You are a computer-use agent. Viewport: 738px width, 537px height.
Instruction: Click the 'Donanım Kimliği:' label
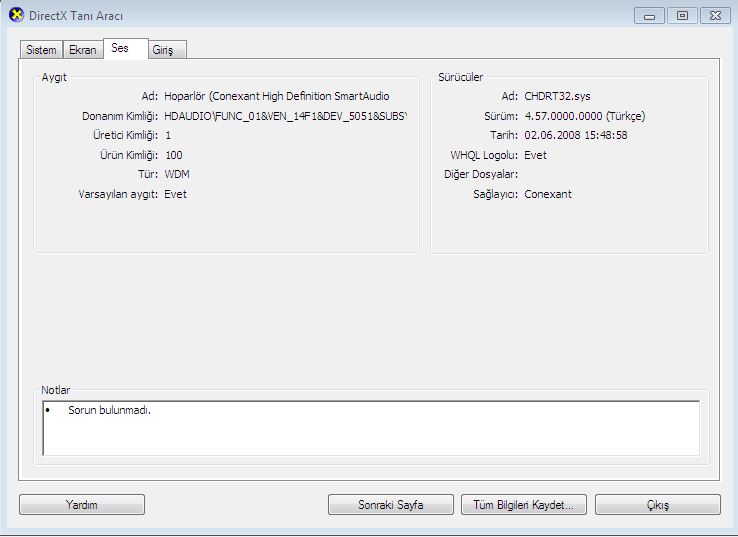point(120,116)
